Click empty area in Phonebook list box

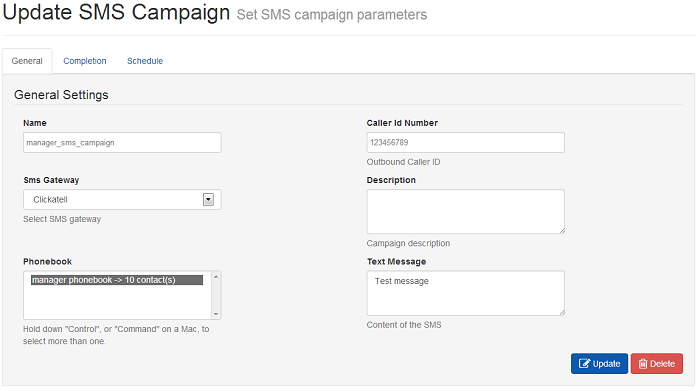click(117, 302)
